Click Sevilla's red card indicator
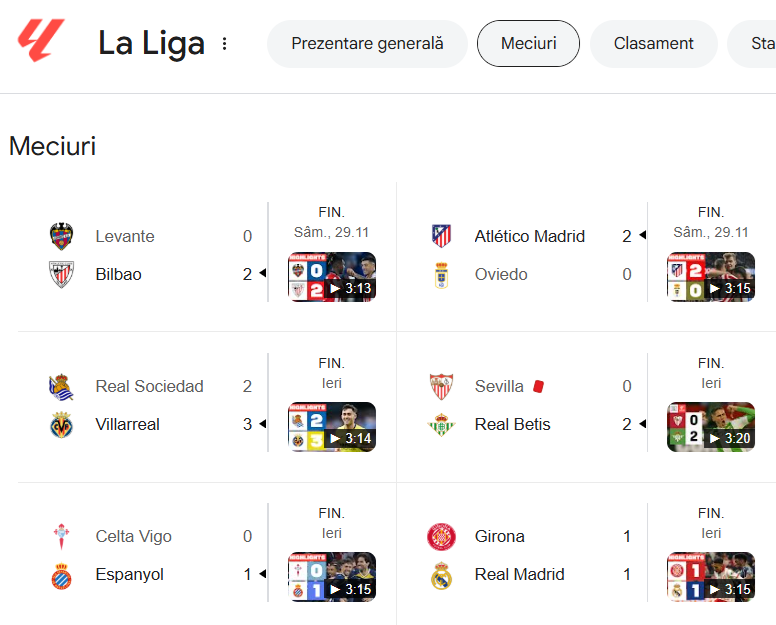Screen dimensions: 776x625 538,385
